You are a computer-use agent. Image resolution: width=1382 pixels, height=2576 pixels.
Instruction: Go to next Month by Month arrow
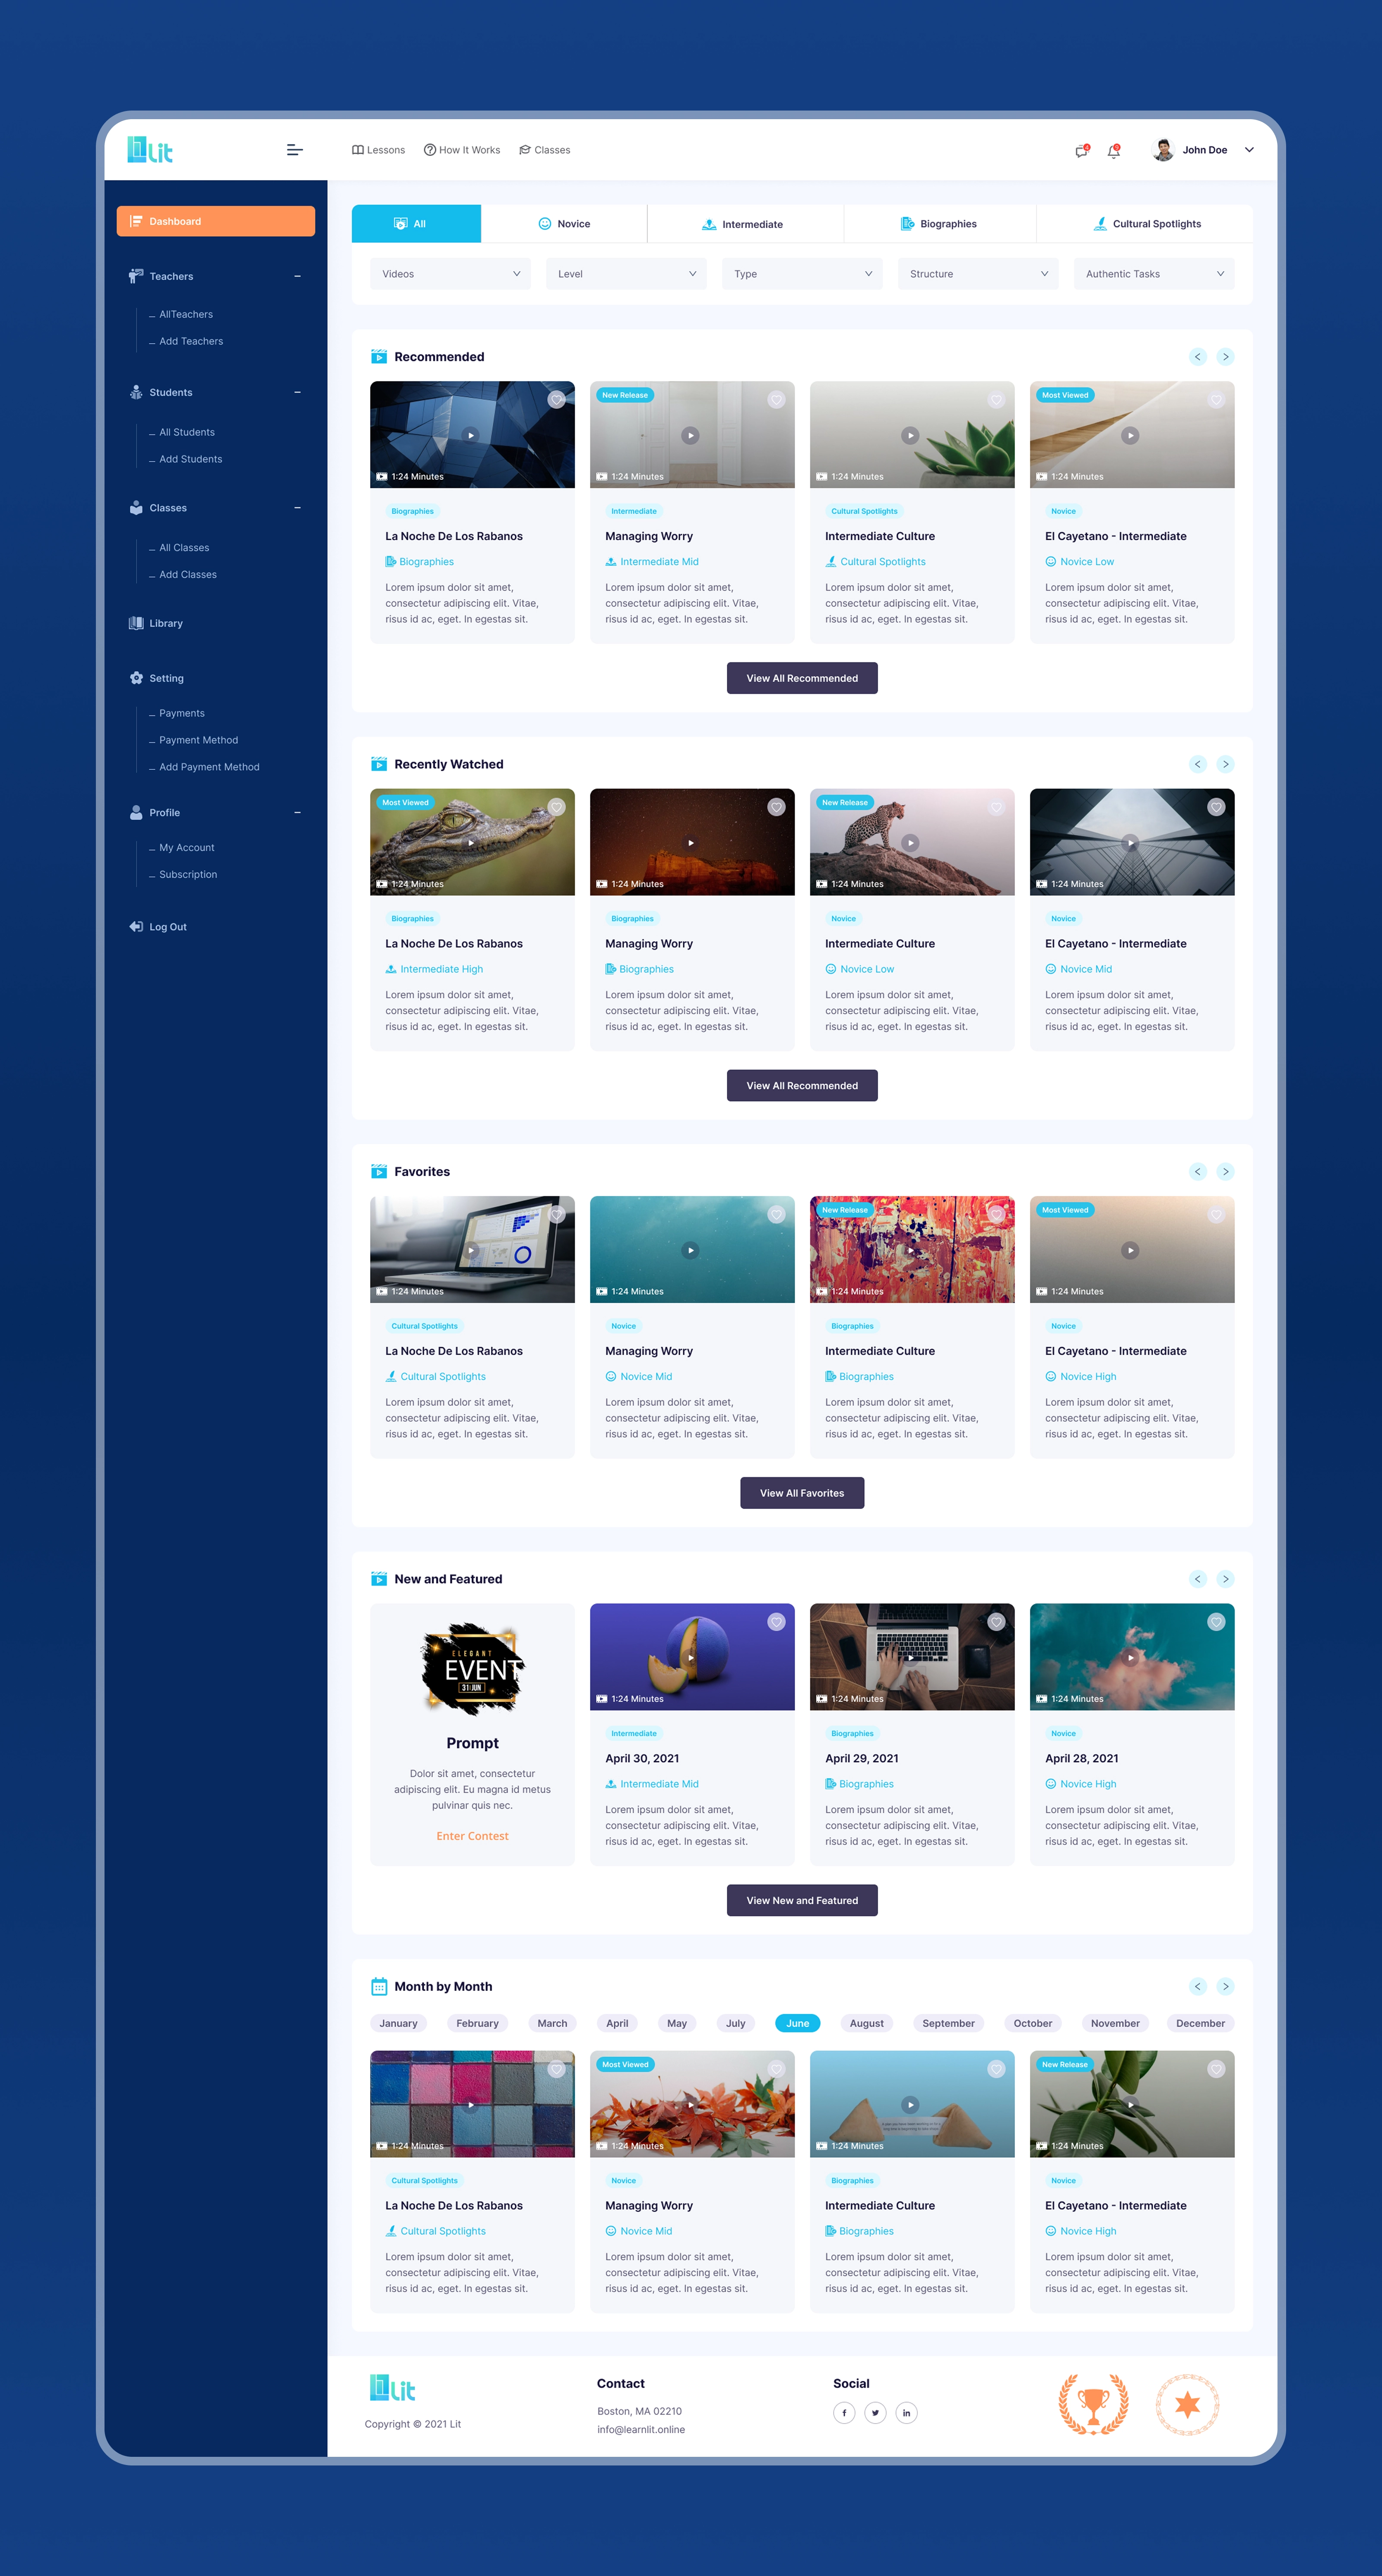pos(1225,1986)
